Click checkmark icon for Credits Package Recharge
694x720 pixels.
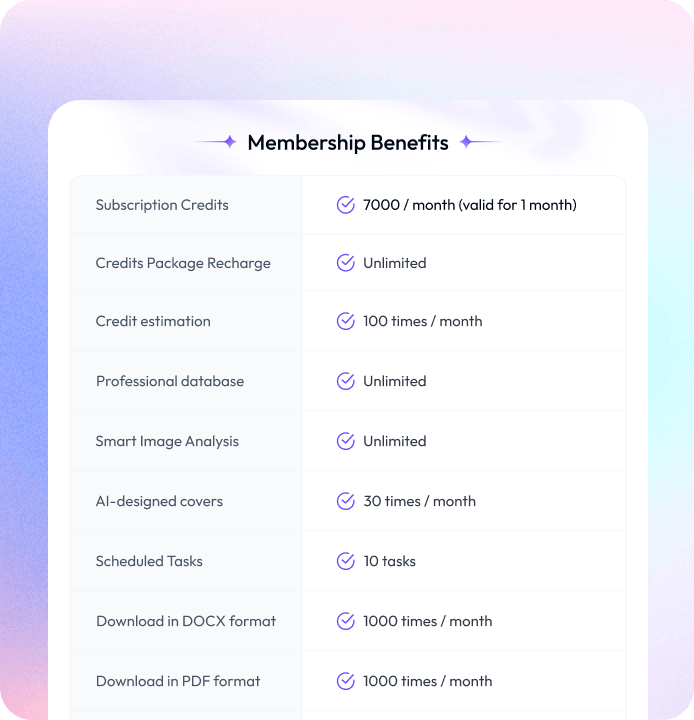pos(346,263)
